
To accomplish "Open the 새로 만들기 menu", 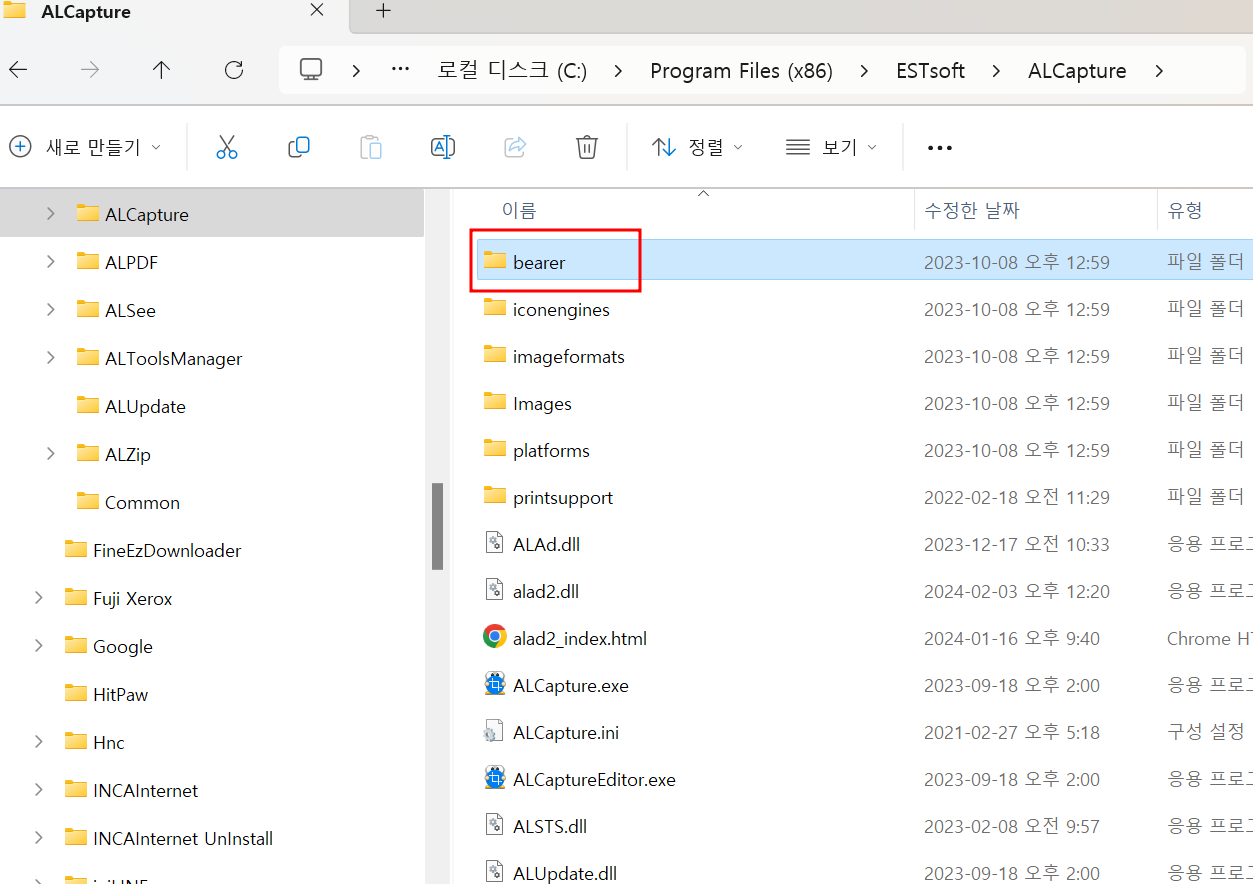I will (85, 147).
